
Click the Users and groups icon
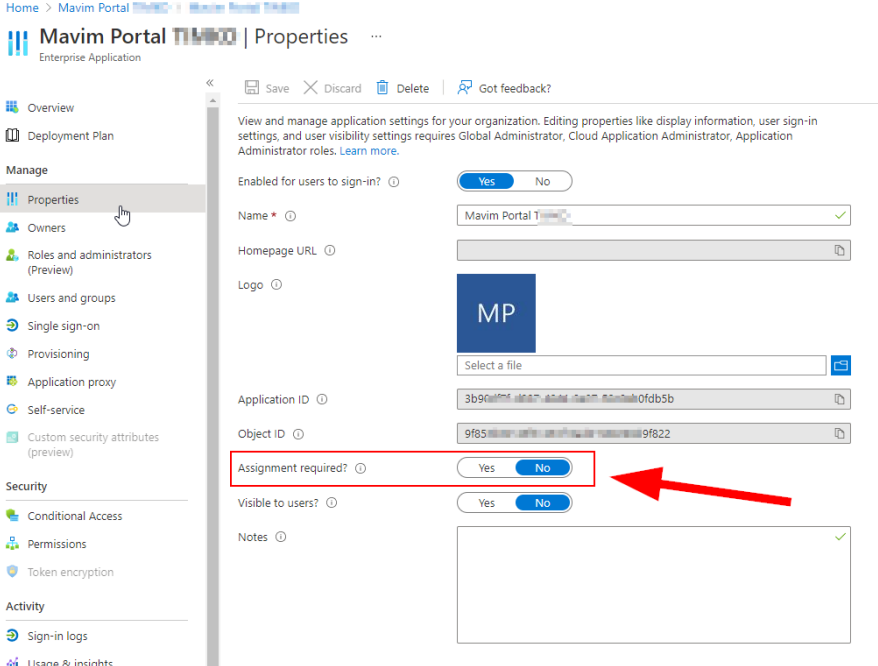click(x=12, y=297)
